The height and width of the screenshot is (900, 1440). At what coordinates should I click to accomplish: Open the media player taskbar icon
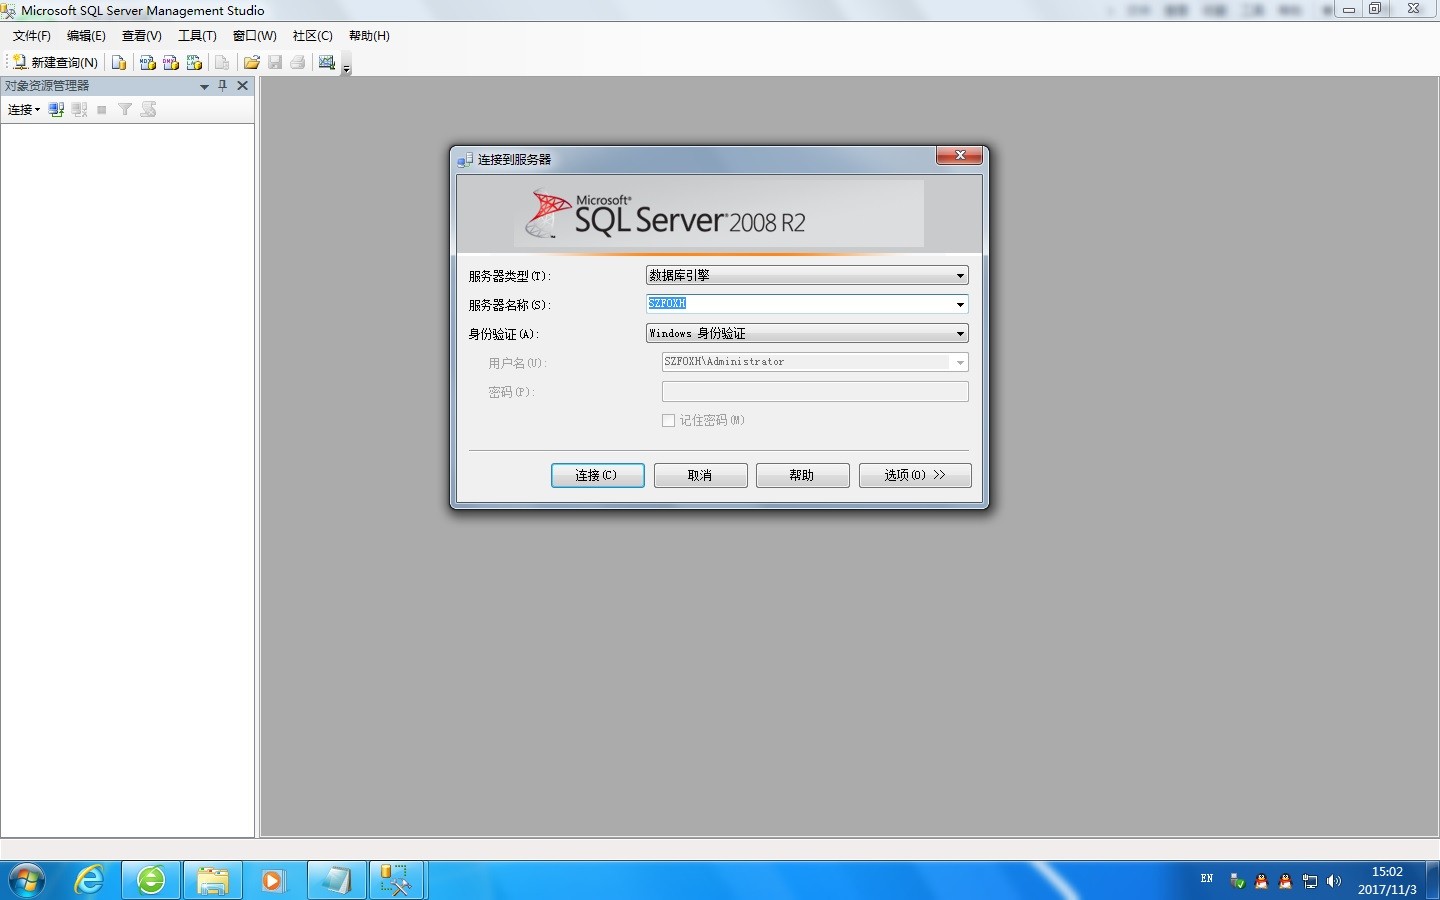point(273,881)
